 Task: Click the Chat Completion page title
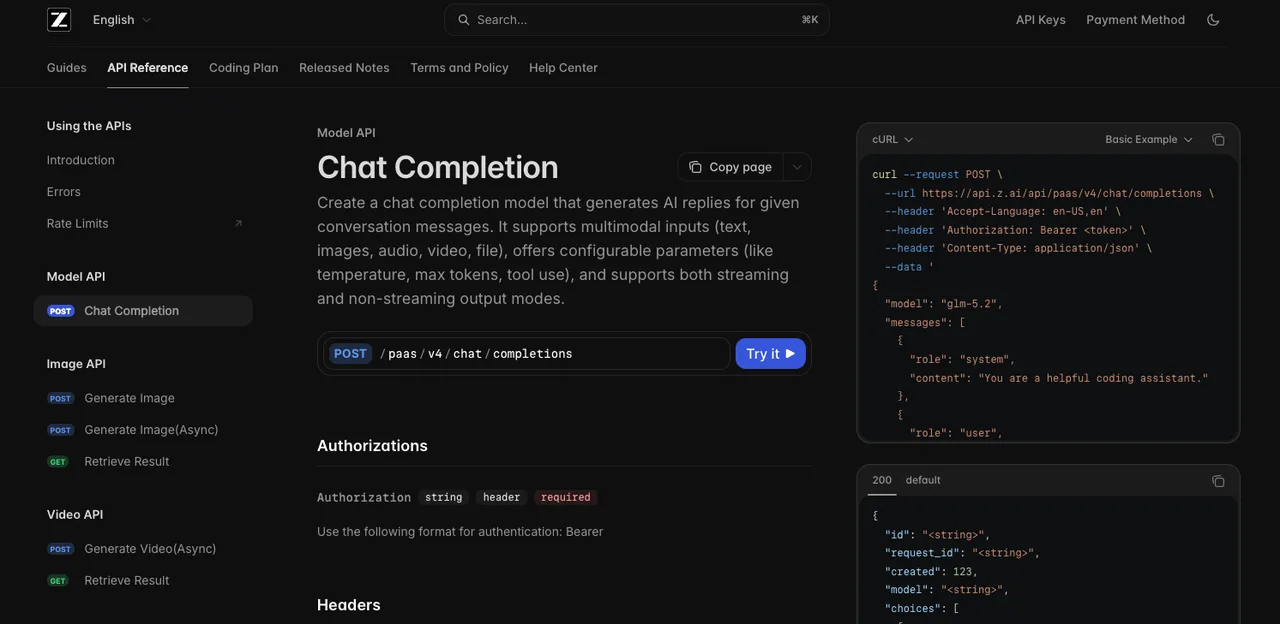click(438, 167)
